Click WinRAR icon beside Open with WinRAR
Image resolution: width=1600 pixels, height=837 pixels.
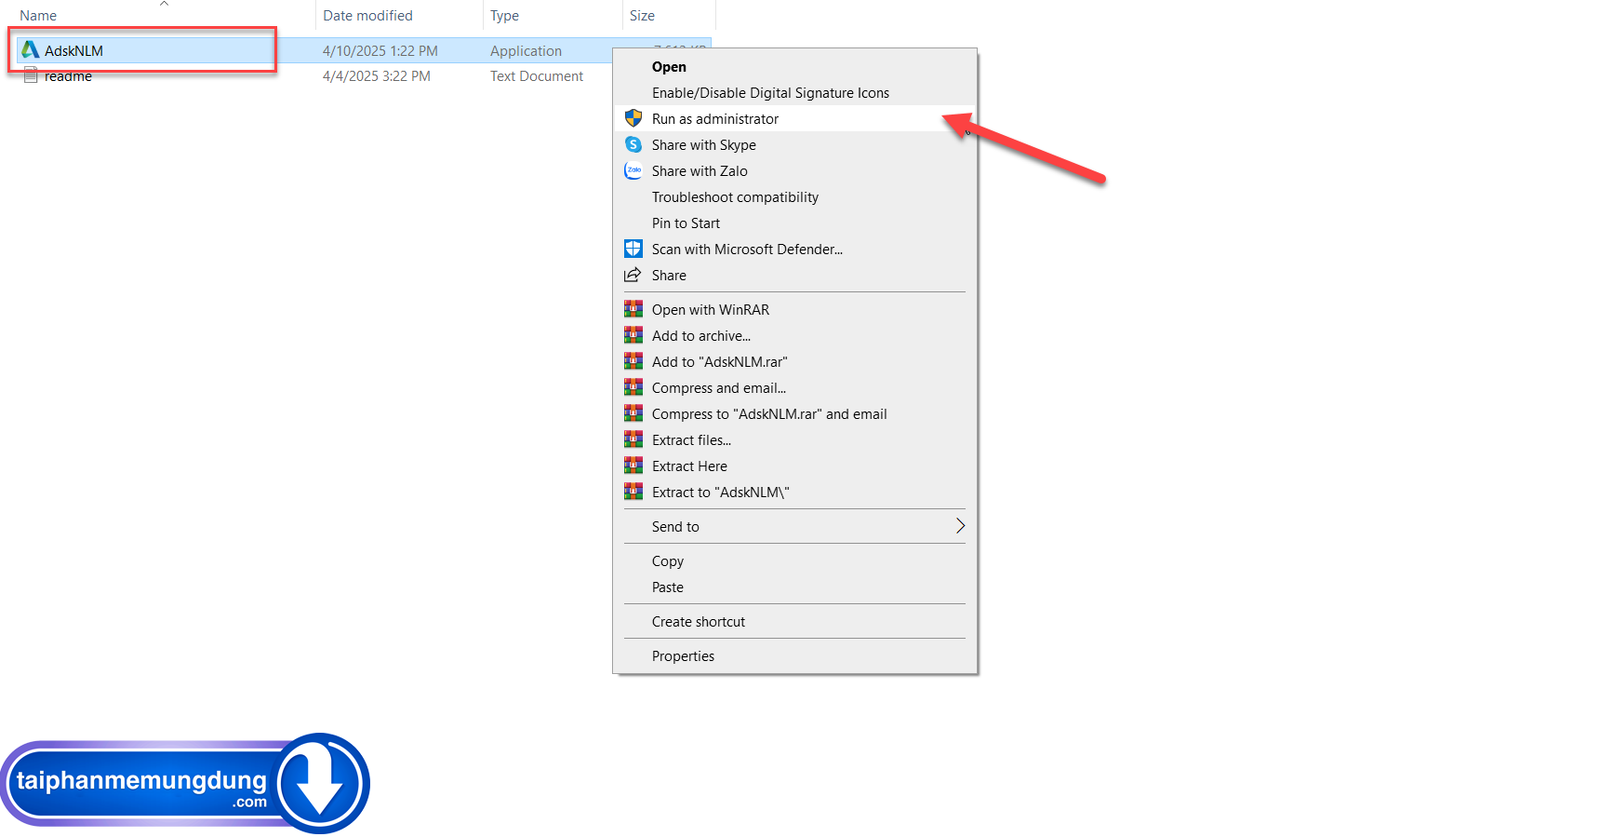[x=633, y=309]
